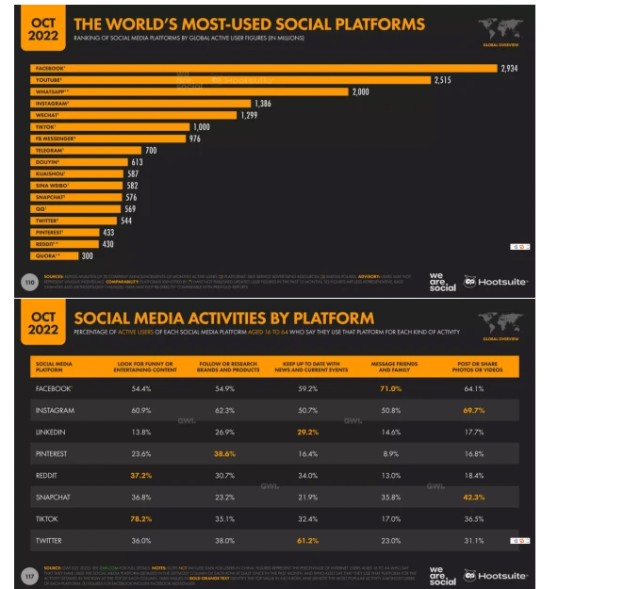Image resolution: width=640 pixels, height=589 pixels.
Task: Click the Snapchat row label in the table
Action: [53, 497]
